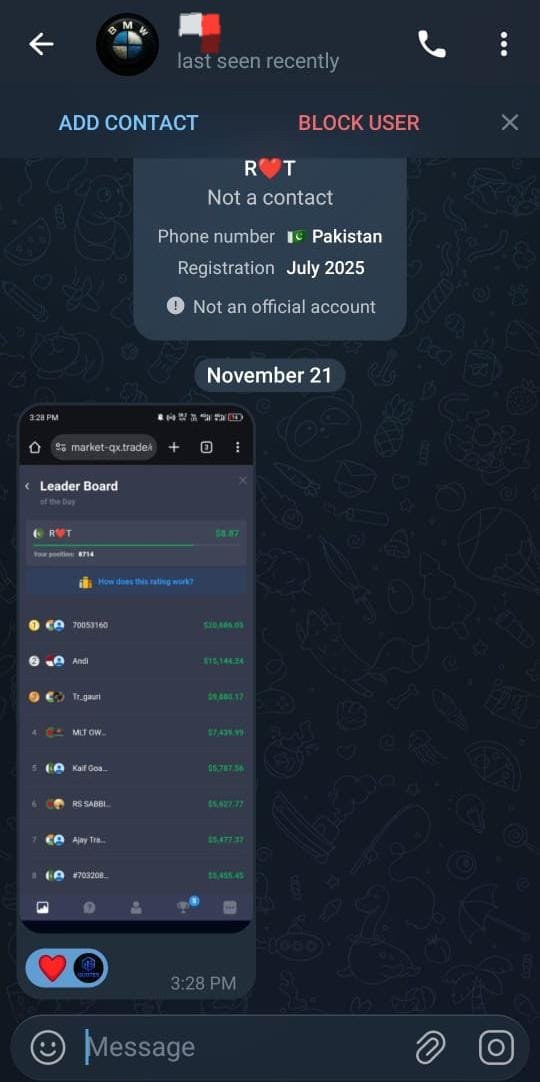
Task: Tap the Add Contact button
Action: (x=128, y=123)
